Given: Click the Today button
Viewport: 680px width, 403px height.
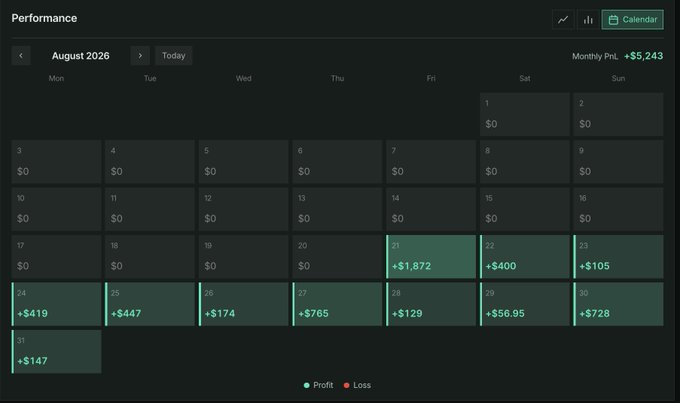Looking at the screenshot, I should (173, 56).
